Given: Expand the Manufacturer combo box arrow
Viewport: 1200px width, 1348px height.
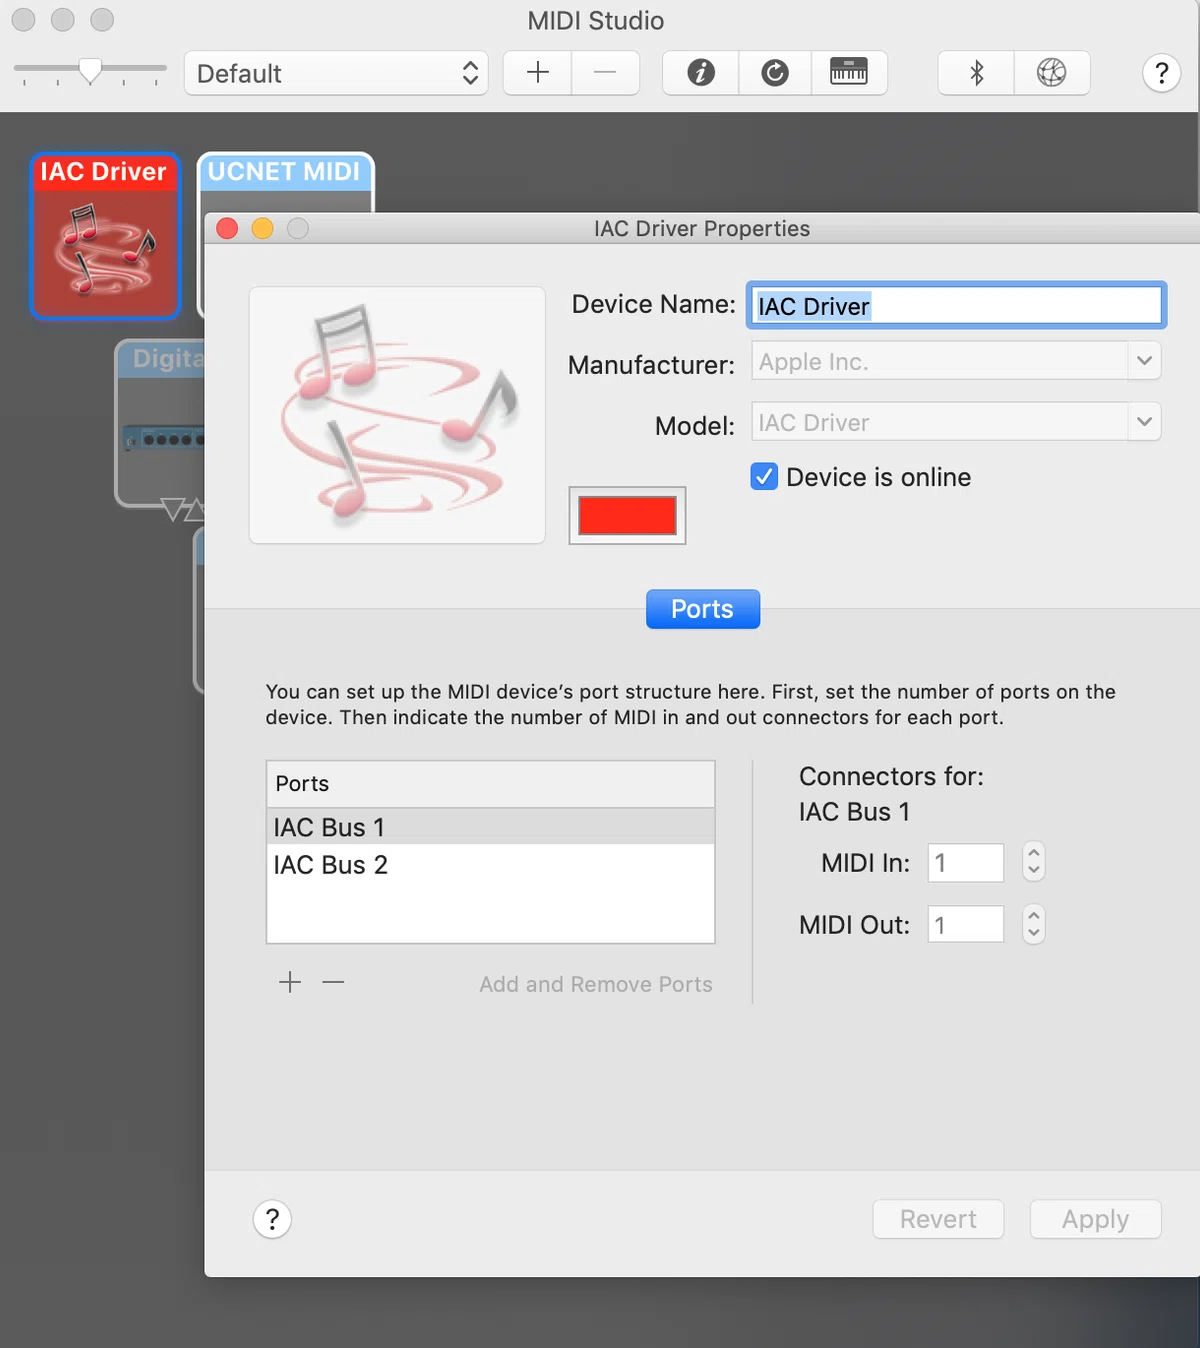Looking at the screenshot, I should click(1144, 361).
